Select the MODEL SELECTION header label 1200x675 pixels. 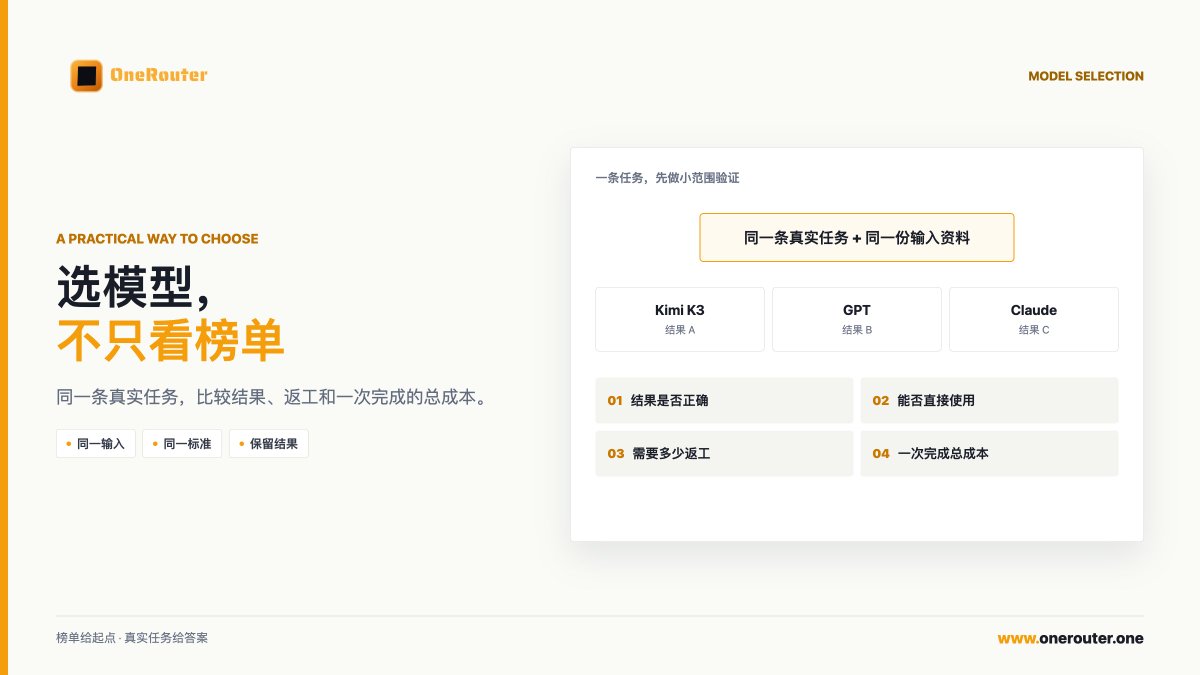click(x=1085, y=76)
